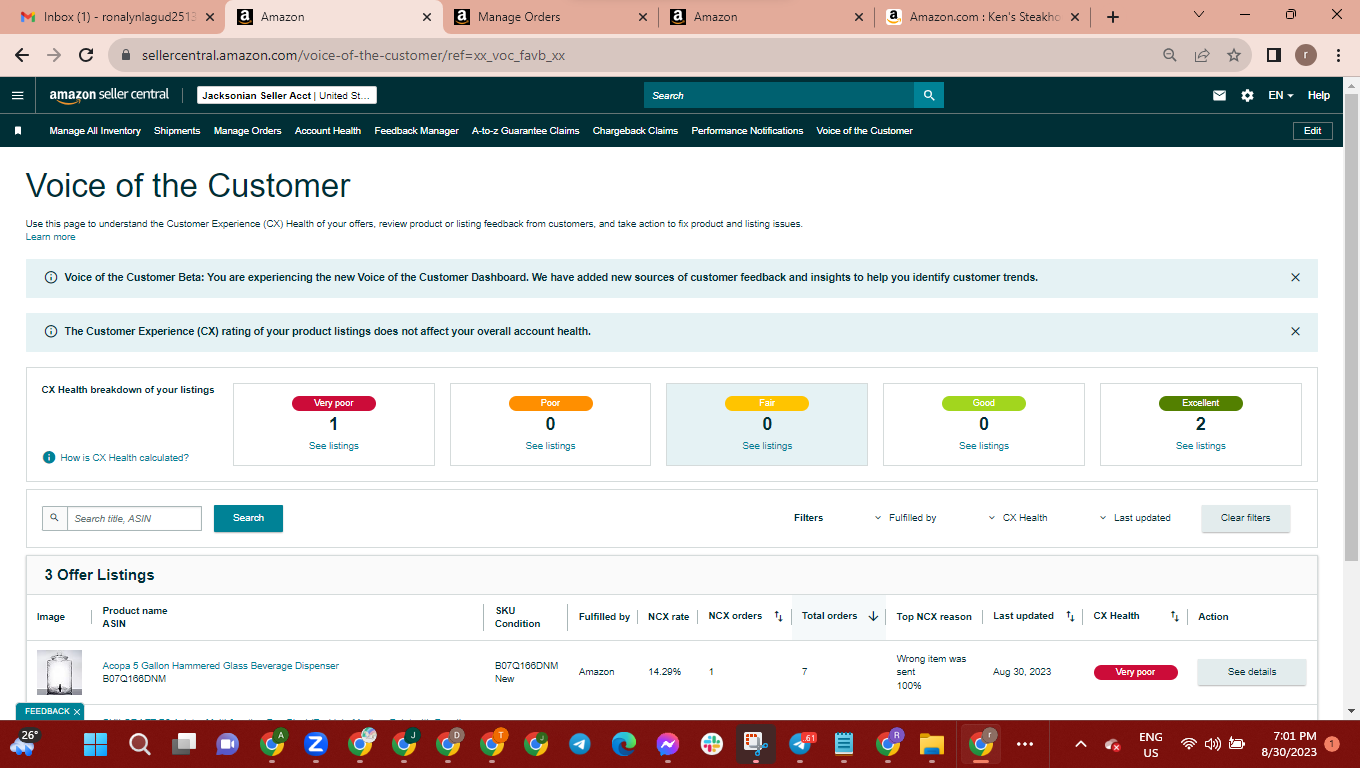Open the Chrome profile avatar
This screenshot has height=768, width=1360.
(x=1306, y=56)
